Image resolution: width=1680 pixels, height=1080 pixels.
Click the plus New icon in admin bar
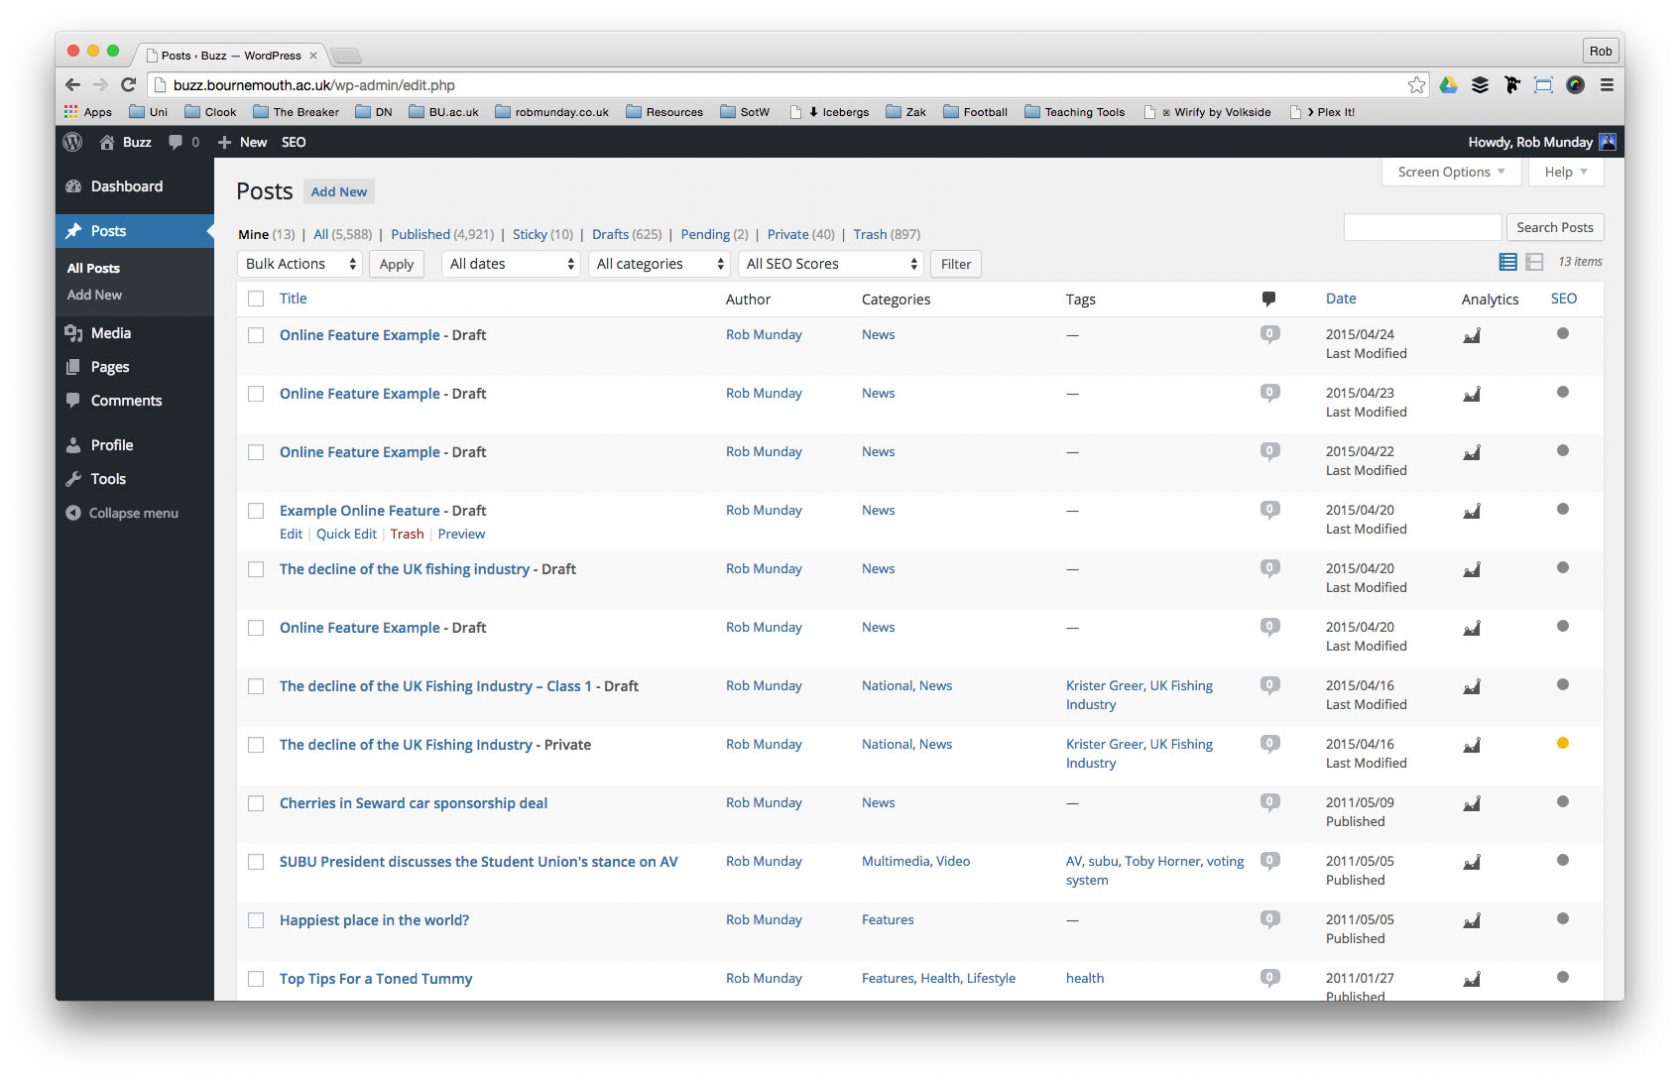tap(225, 142)
